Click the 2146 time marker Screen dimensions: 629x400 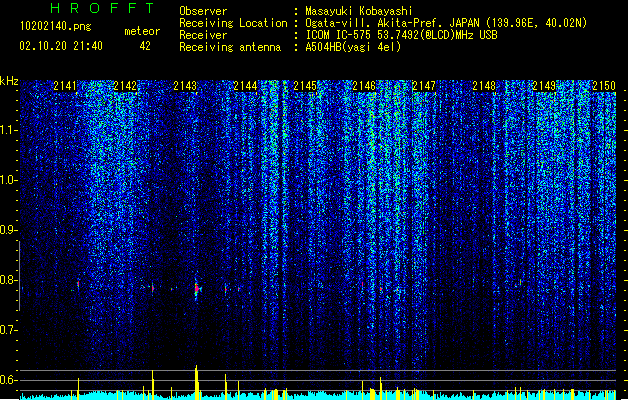[x=364, y=86]
